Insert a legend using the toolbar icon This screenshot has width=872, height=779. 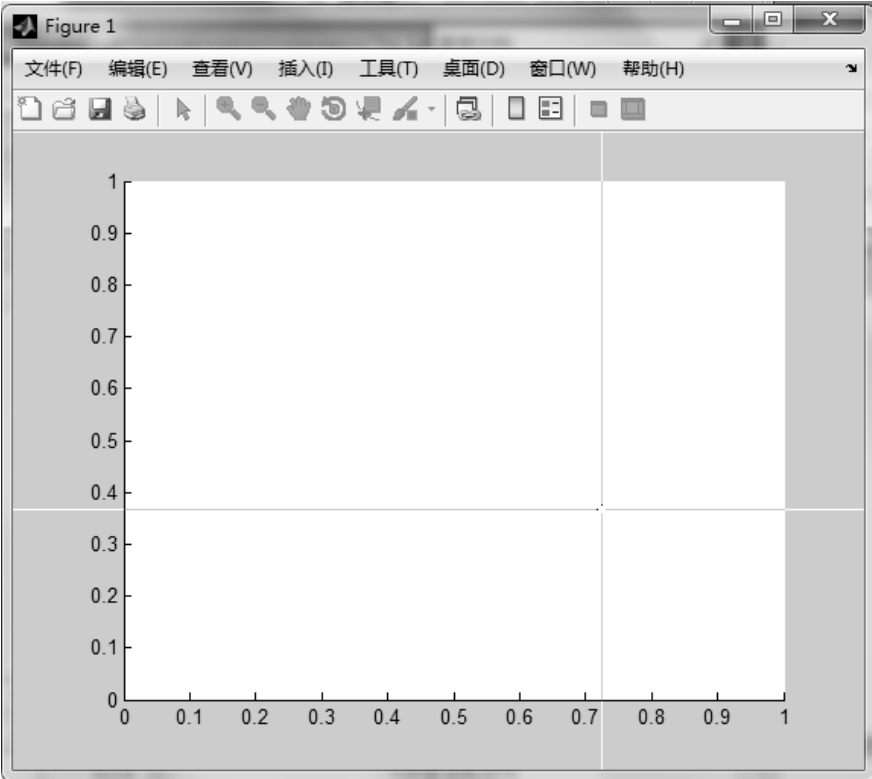551,109
